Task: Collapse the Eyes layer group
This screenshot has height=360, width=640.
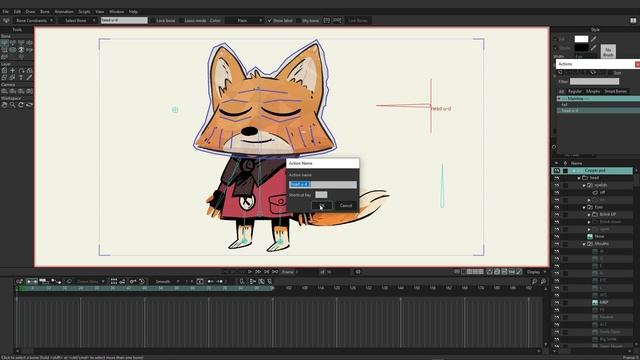Action: pos(584,207)
